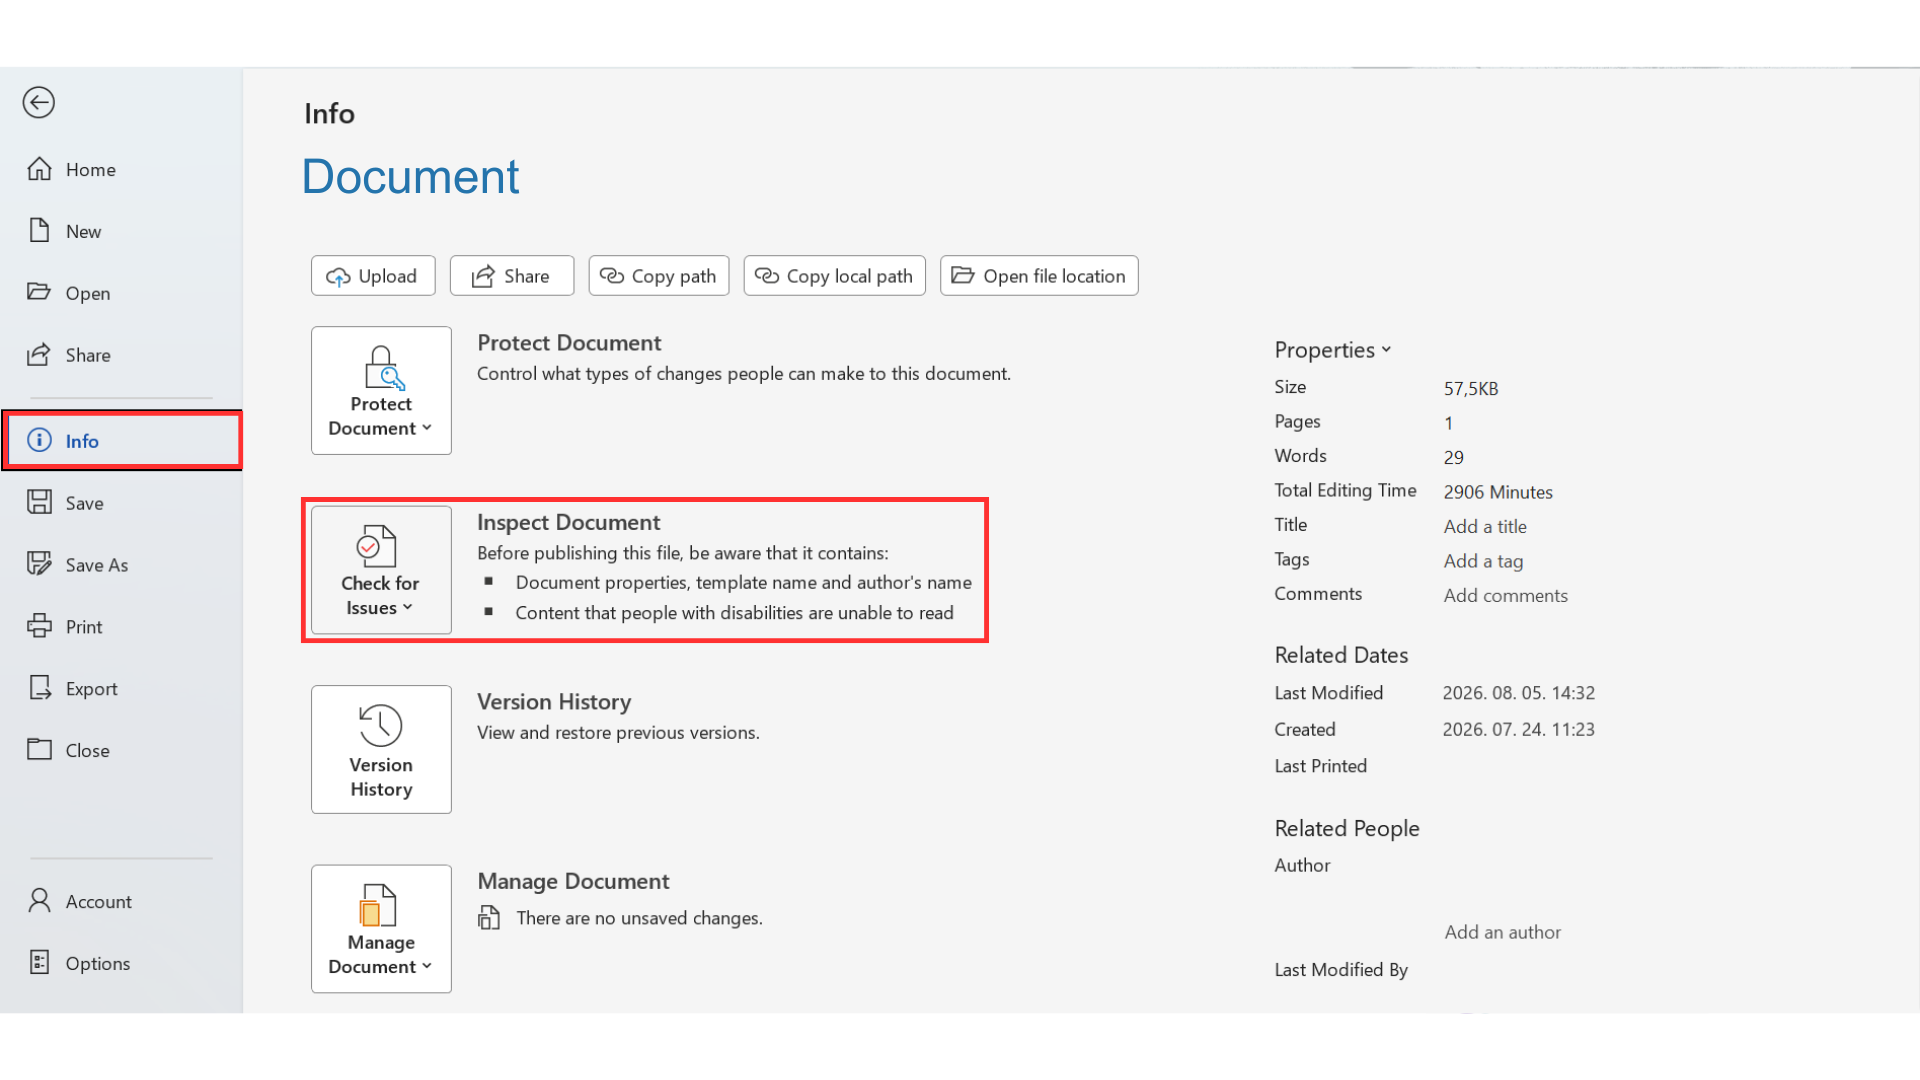The height and width of the screenshot is (1080, 1920).
Task: Select the Info tab in sidebar
Action: pos(121,440)
